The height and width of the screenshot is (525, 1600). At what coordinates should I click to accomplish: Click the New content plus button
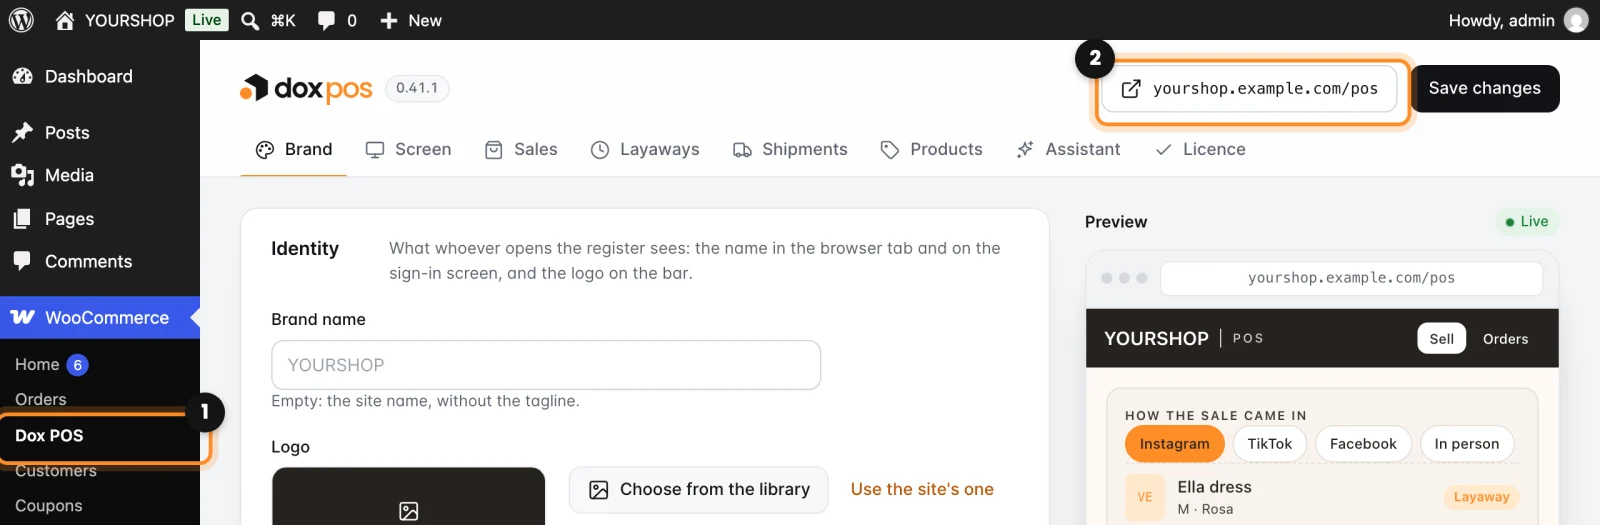[411, 20]
